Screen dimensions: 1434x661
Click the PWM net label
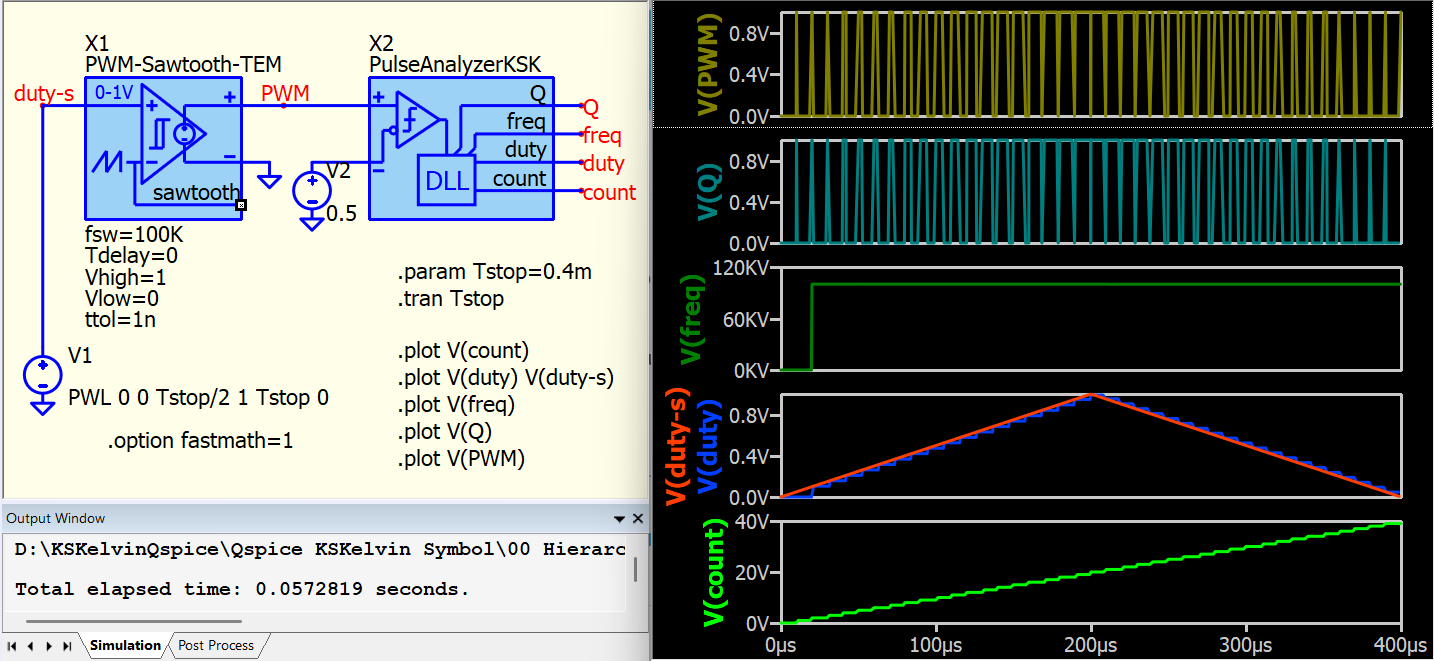click(285, 94)
